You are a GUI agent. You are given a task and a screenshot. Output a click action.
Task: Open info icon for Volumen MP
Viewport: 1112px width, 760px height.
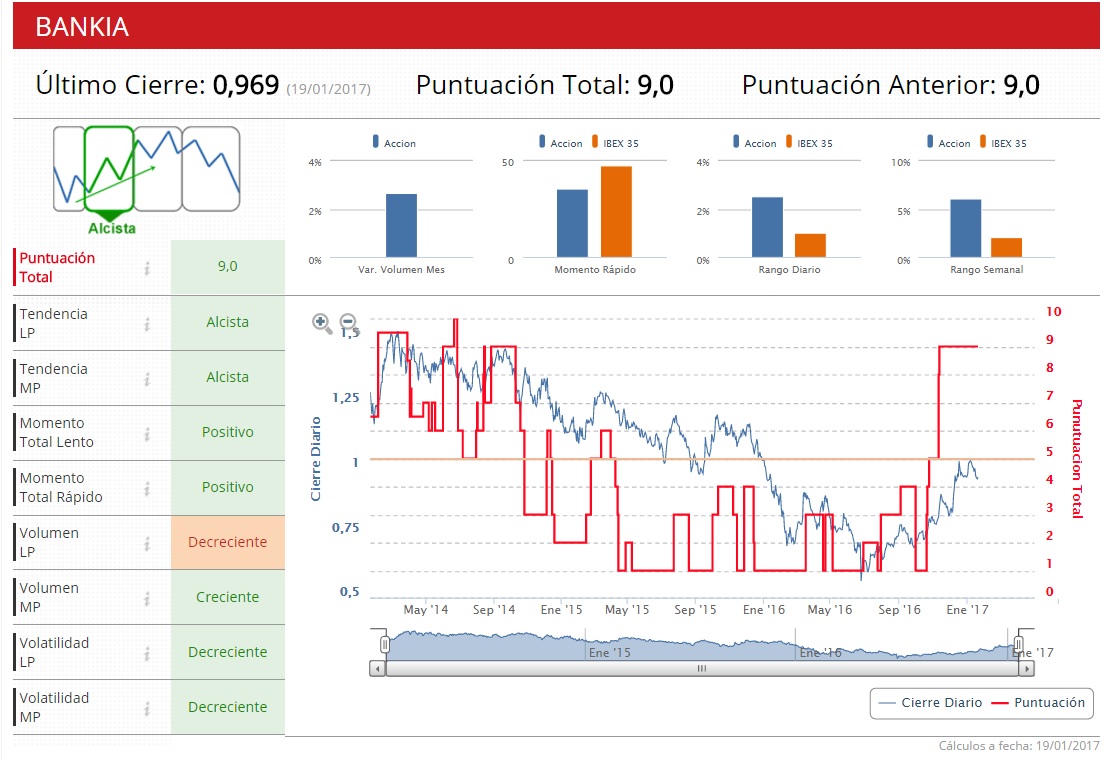click(148, 599)
